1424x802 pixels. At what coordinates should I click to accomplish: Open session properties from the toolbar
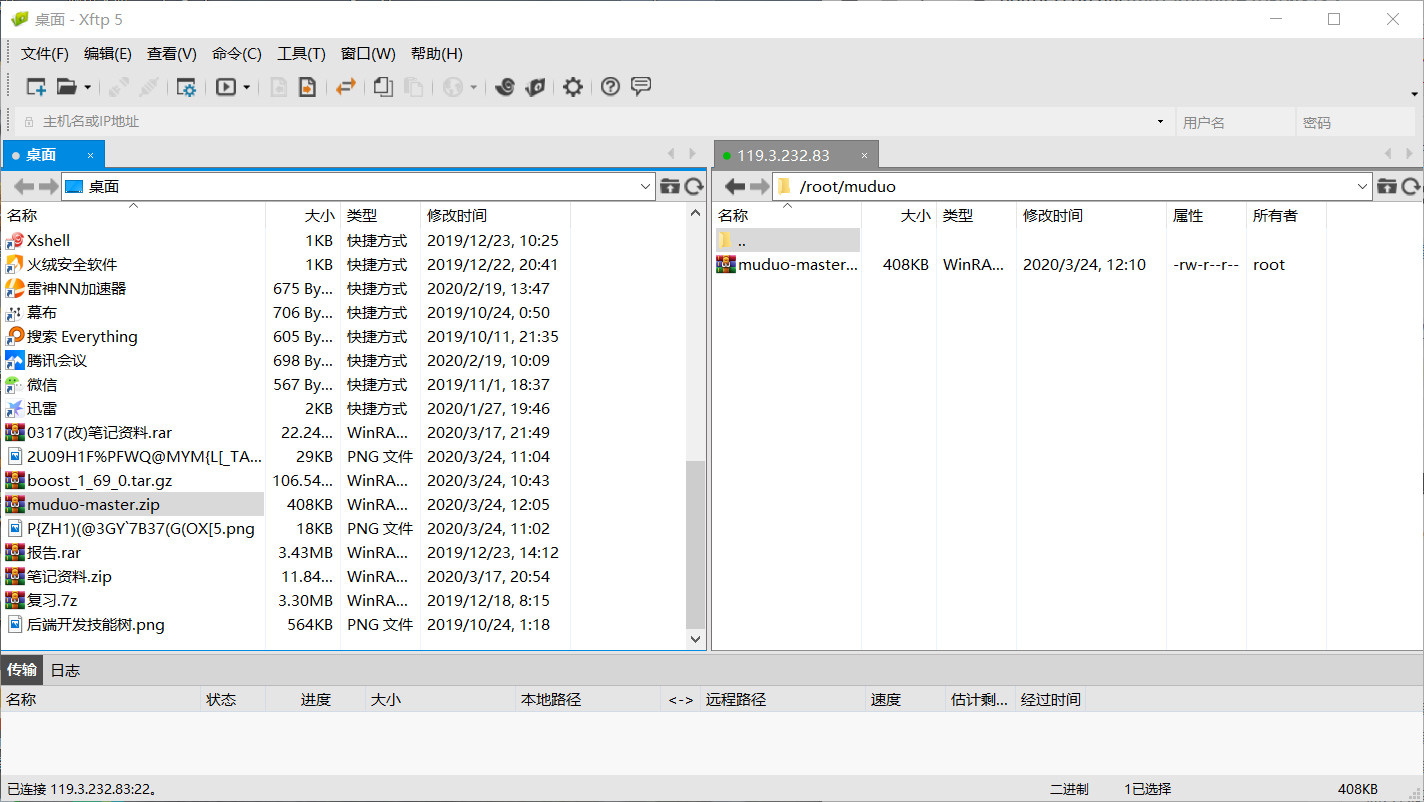pos(185,87)
